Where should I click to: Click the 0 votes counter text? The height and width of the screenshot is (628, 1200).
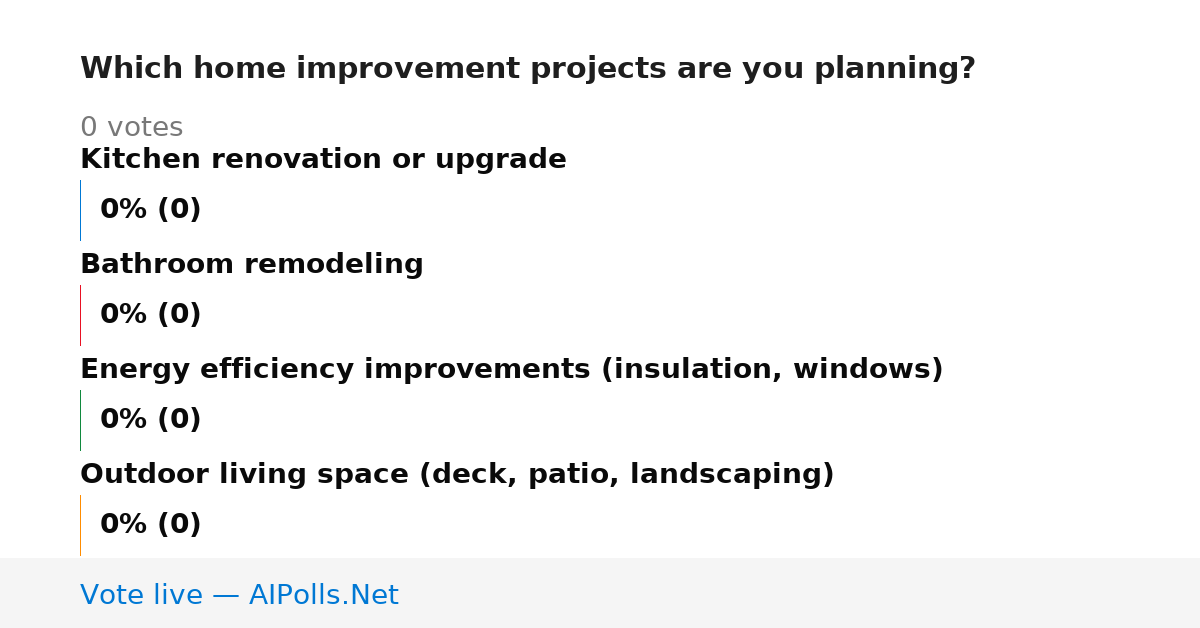coord(132,128)
